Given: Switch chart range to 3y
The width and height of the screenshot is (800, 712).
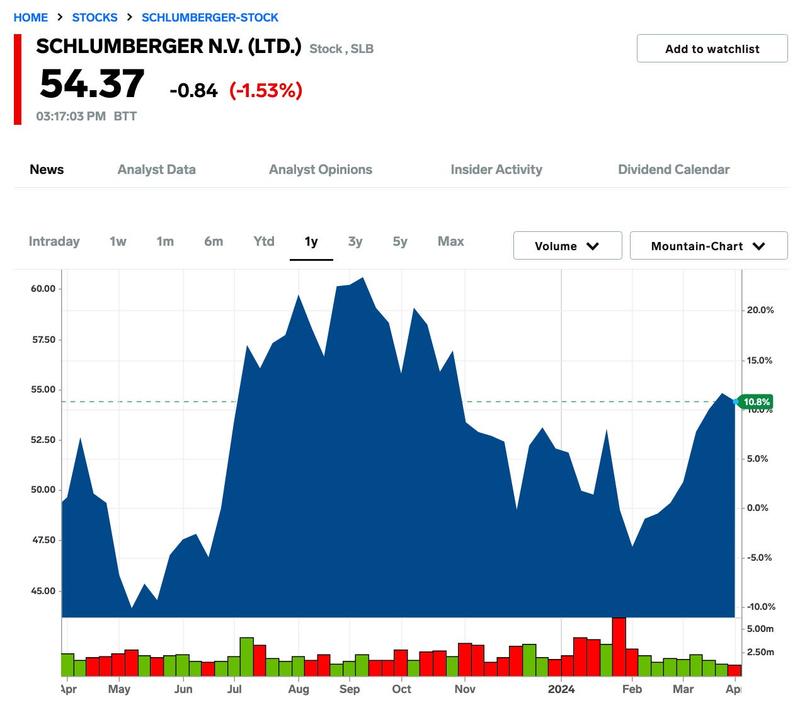Looking at the screenshot, I should click(355, 241).
